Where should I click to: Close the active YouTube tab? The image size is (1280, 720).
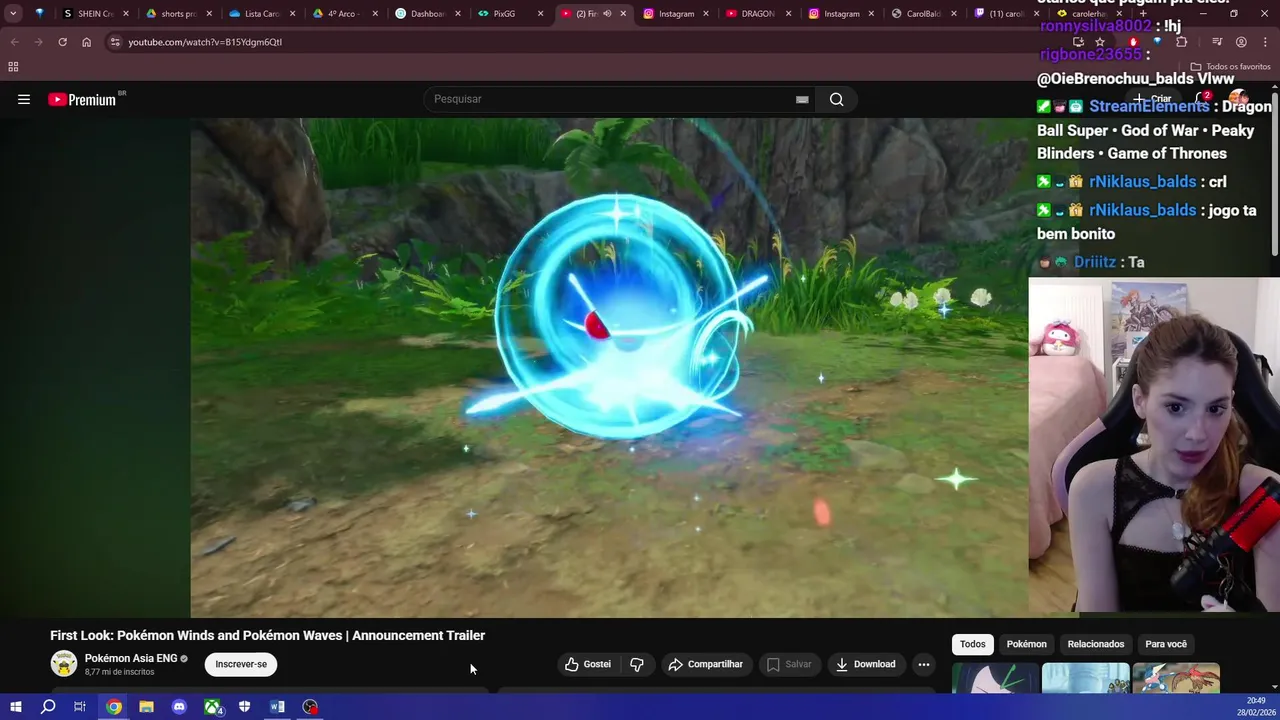pos(623,14)
